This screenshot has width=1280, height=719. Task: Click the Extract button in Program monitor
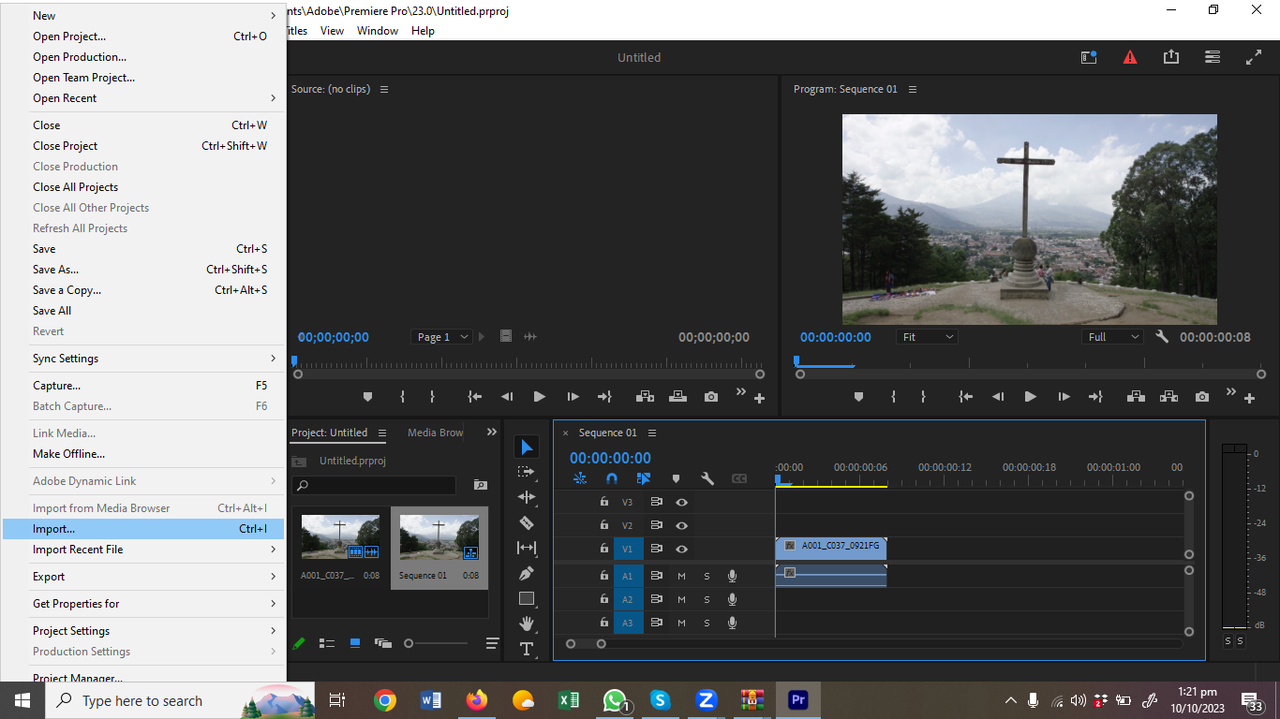click(1169, 397)
